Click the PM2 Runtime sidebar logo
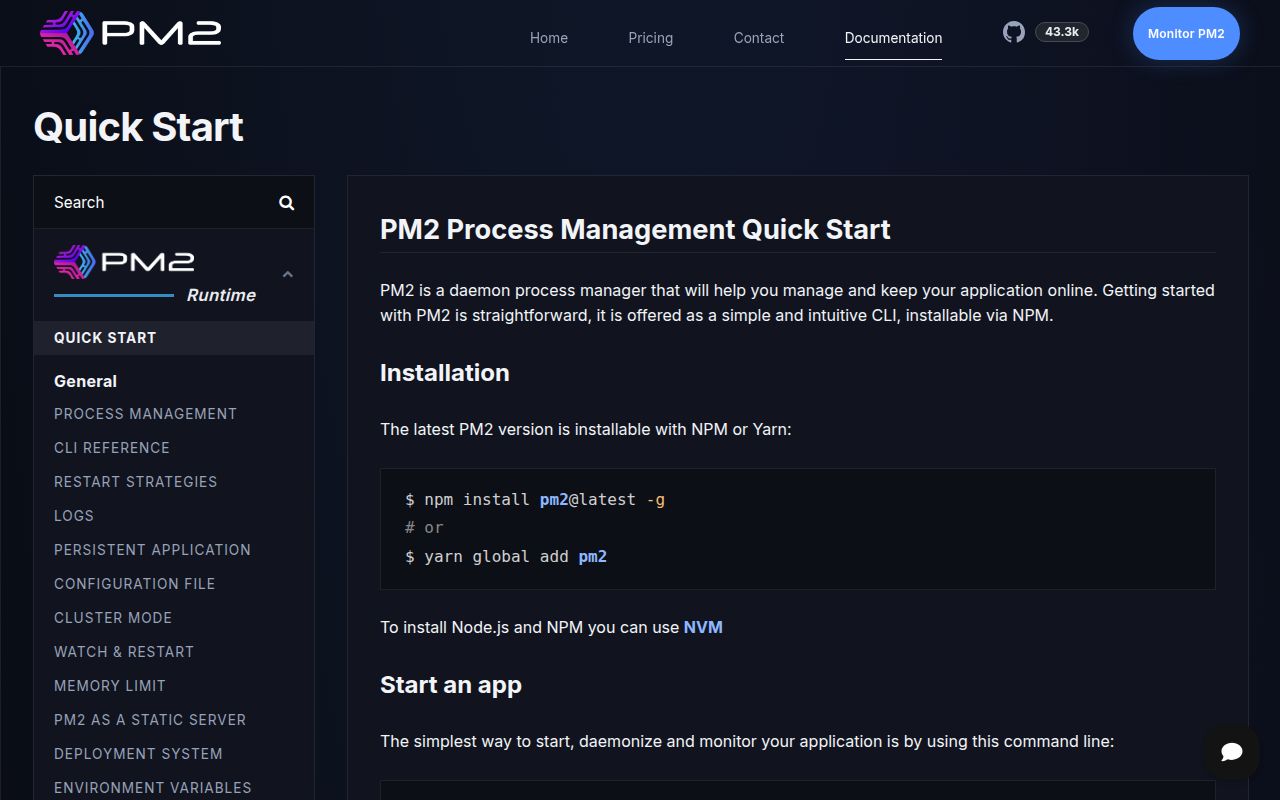The width and height of the screenshot is (1280, 800). coord(155,274)
